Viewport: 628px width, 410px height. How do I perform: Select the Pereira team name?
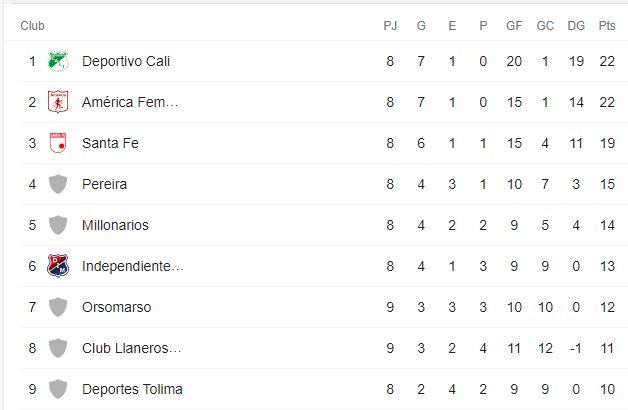coord(105,184)
